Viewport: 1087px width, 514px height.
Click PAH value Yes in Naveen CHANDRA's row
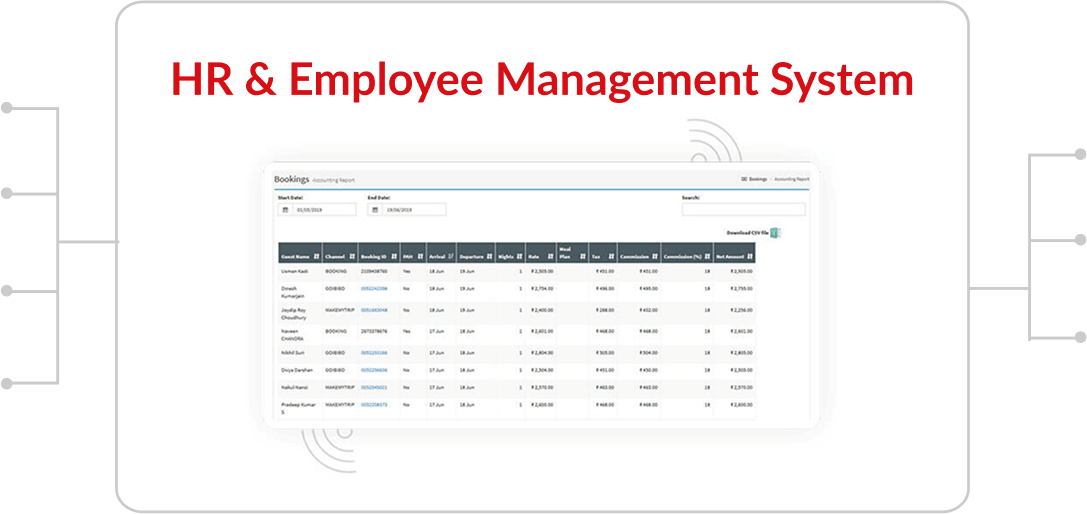click(407, 332)
